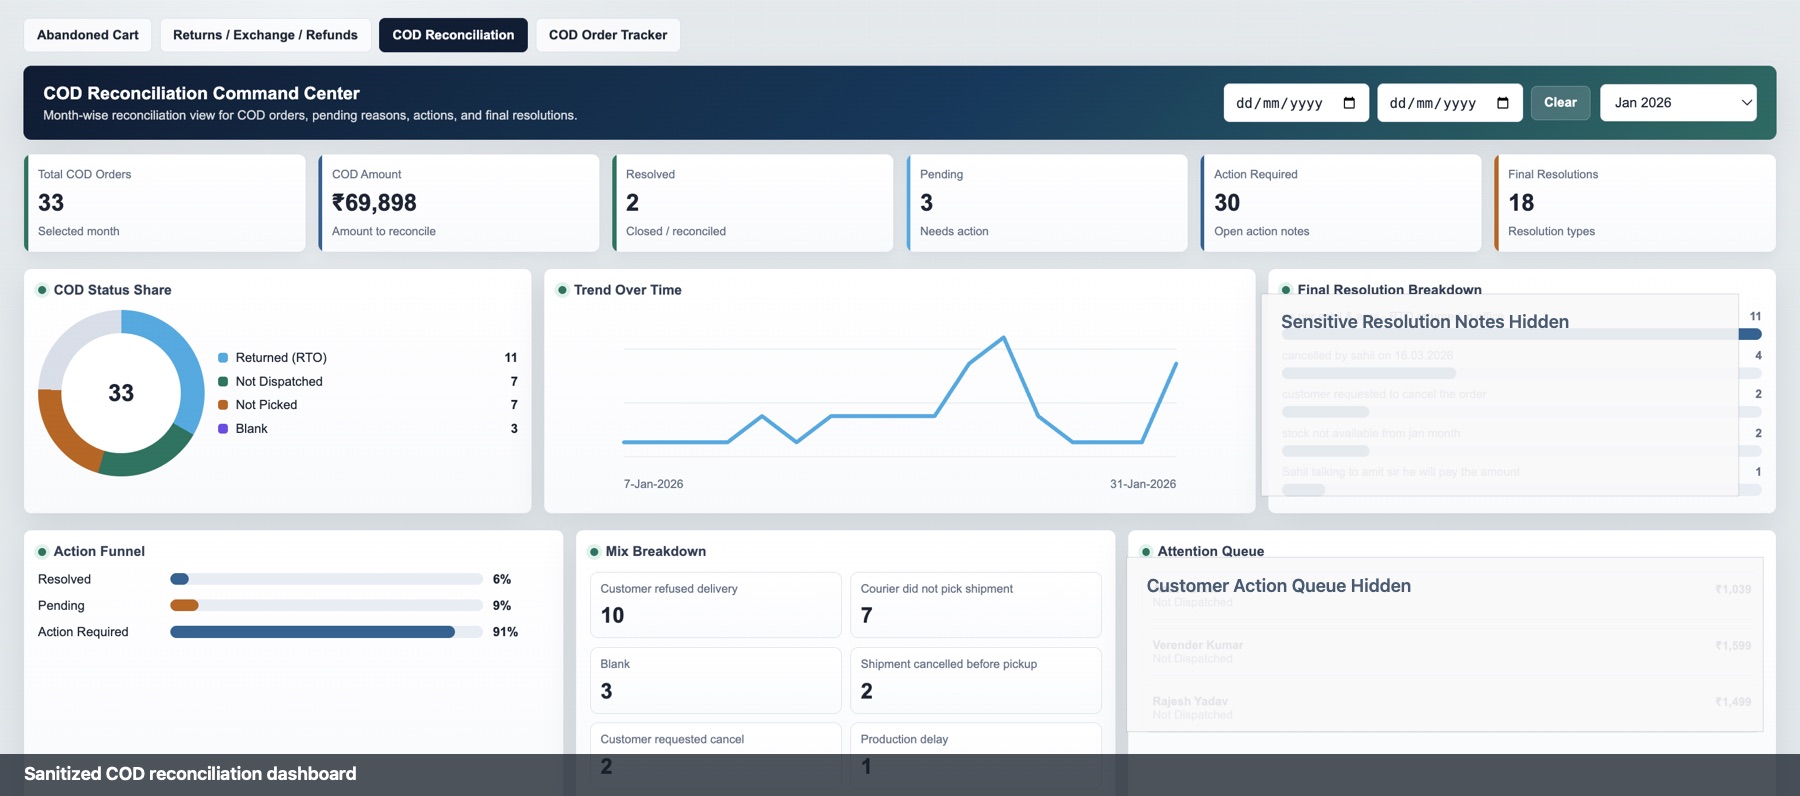Viewport: 1800px width, 796px height.
Task: Open the COD Order Tracker tab
Action: (608, 35)
